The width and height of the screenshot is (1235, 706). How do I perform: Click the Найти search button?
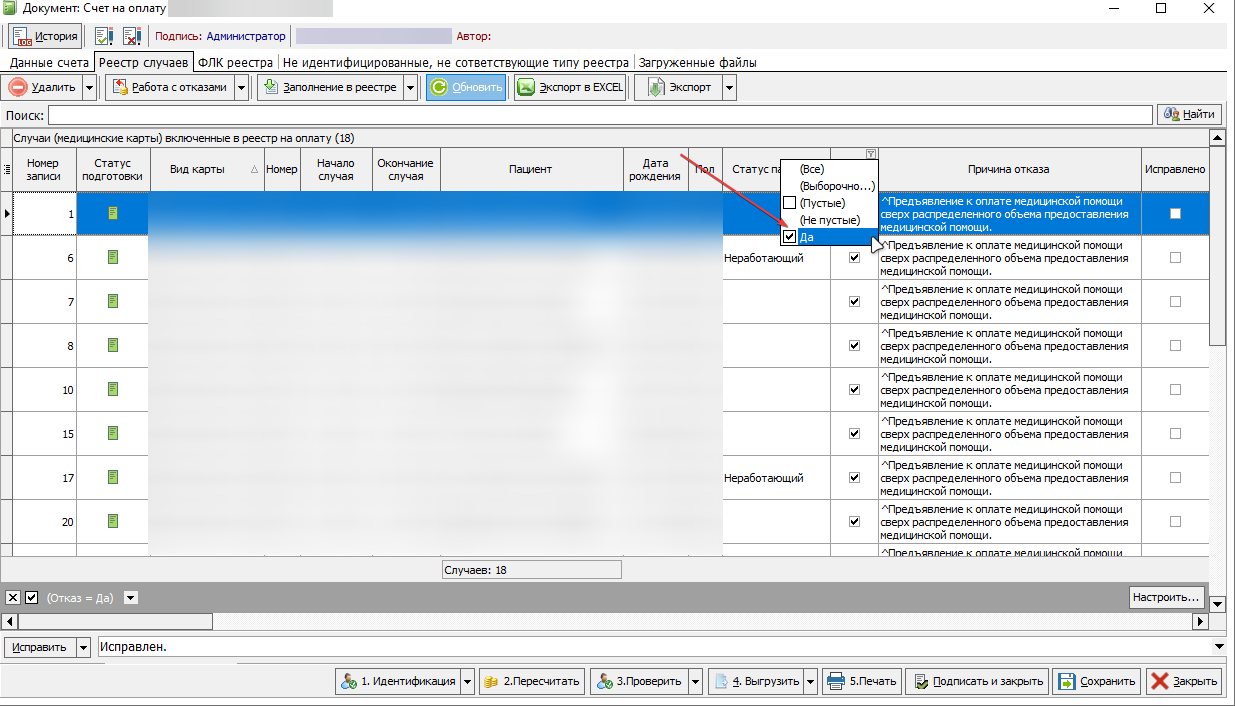1190,115
